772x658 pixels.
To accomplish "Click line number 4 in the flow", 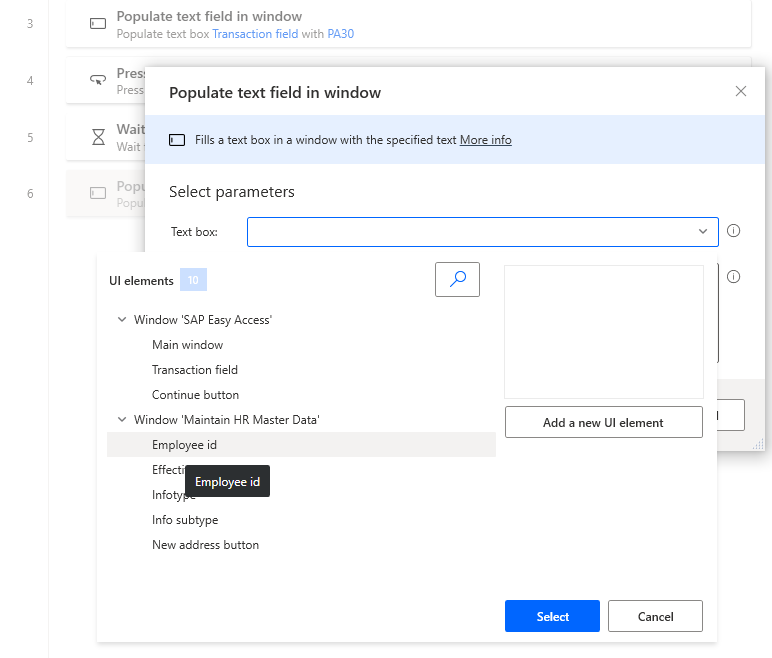I will (x=30, y=80).
